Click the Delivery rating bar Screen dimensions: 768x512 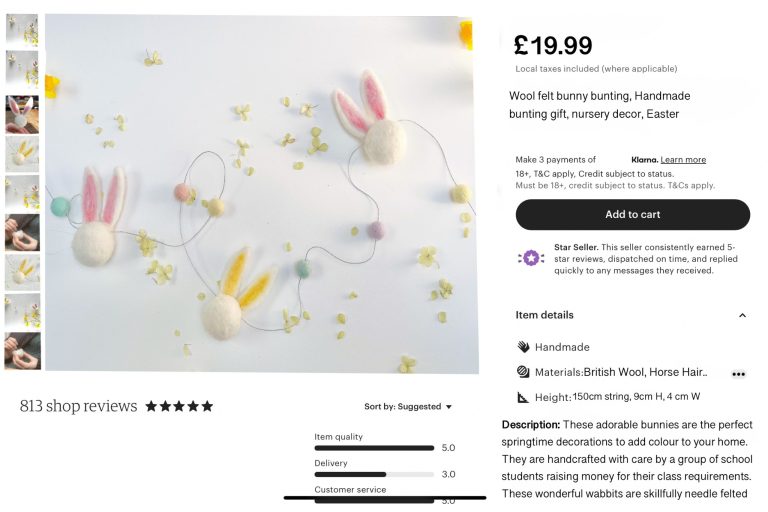click(374, 474)
